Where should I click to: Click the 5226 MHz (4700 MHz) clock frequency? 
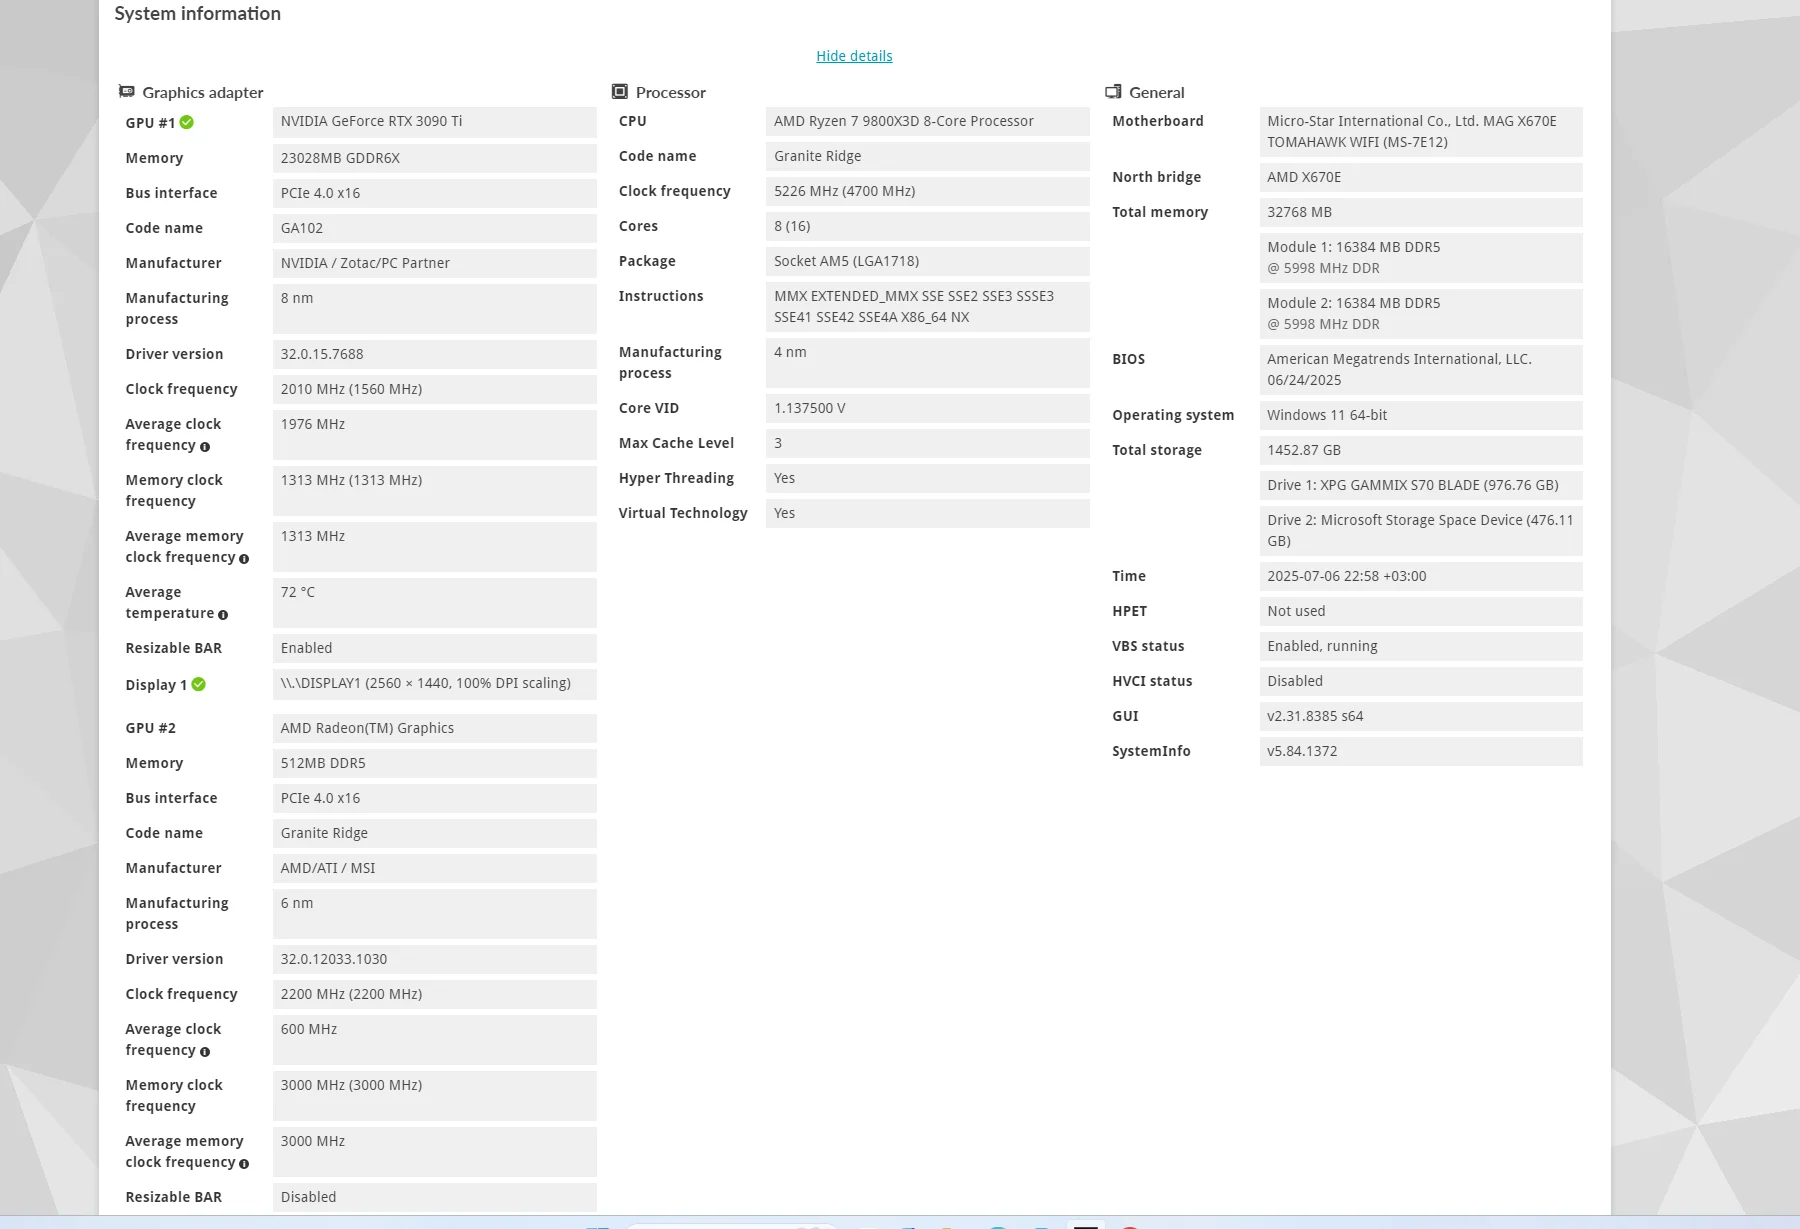[x=928, y=191]
